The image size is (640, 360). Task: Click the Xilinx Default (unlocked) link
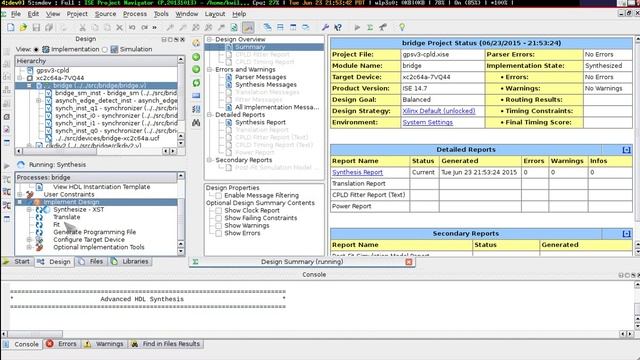pyautogui.click(x=439, y=111)
